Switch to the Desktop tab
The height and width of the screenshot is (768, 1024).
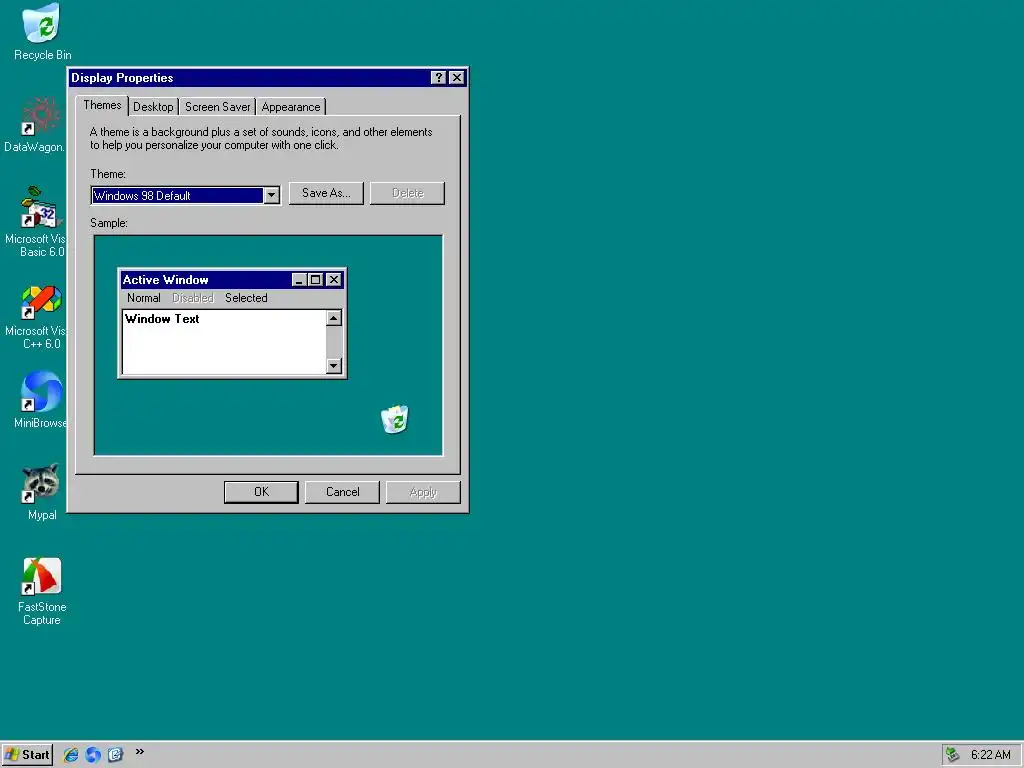coord(153,107)
